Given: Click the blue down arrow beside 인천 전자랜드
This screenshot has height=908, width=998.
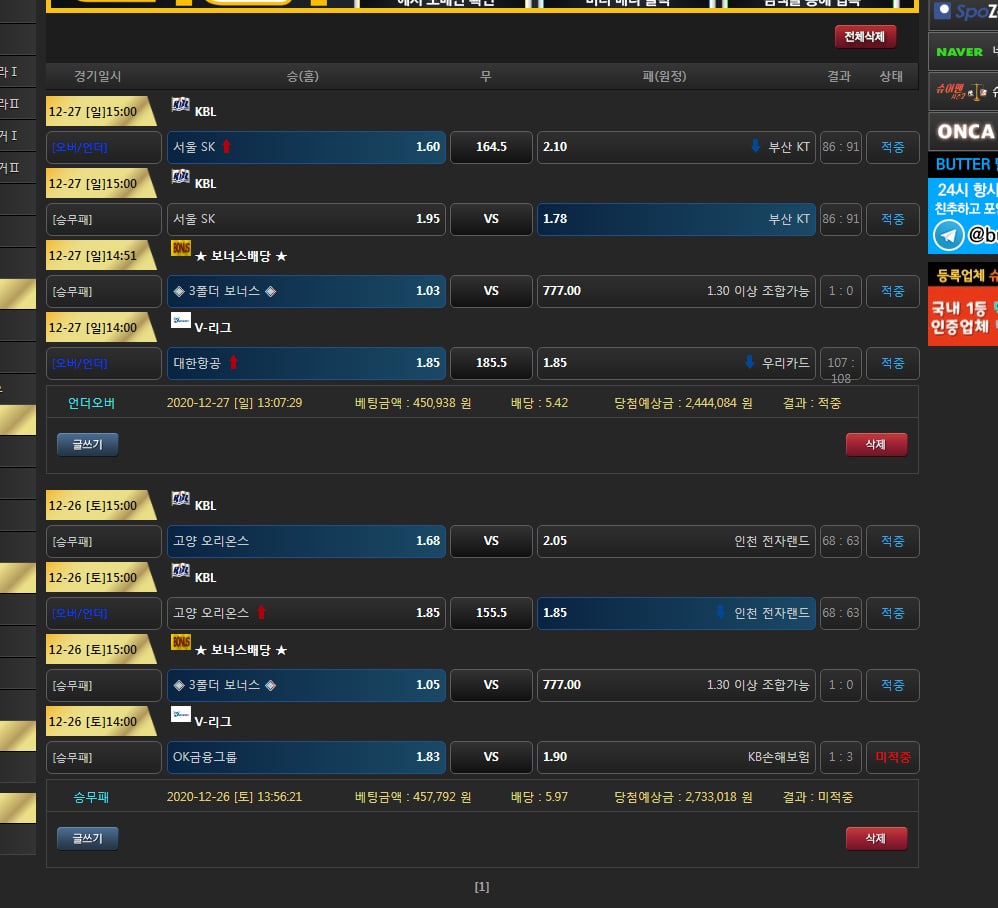Looking at the screenshot, I should click(x=721, y=613).
